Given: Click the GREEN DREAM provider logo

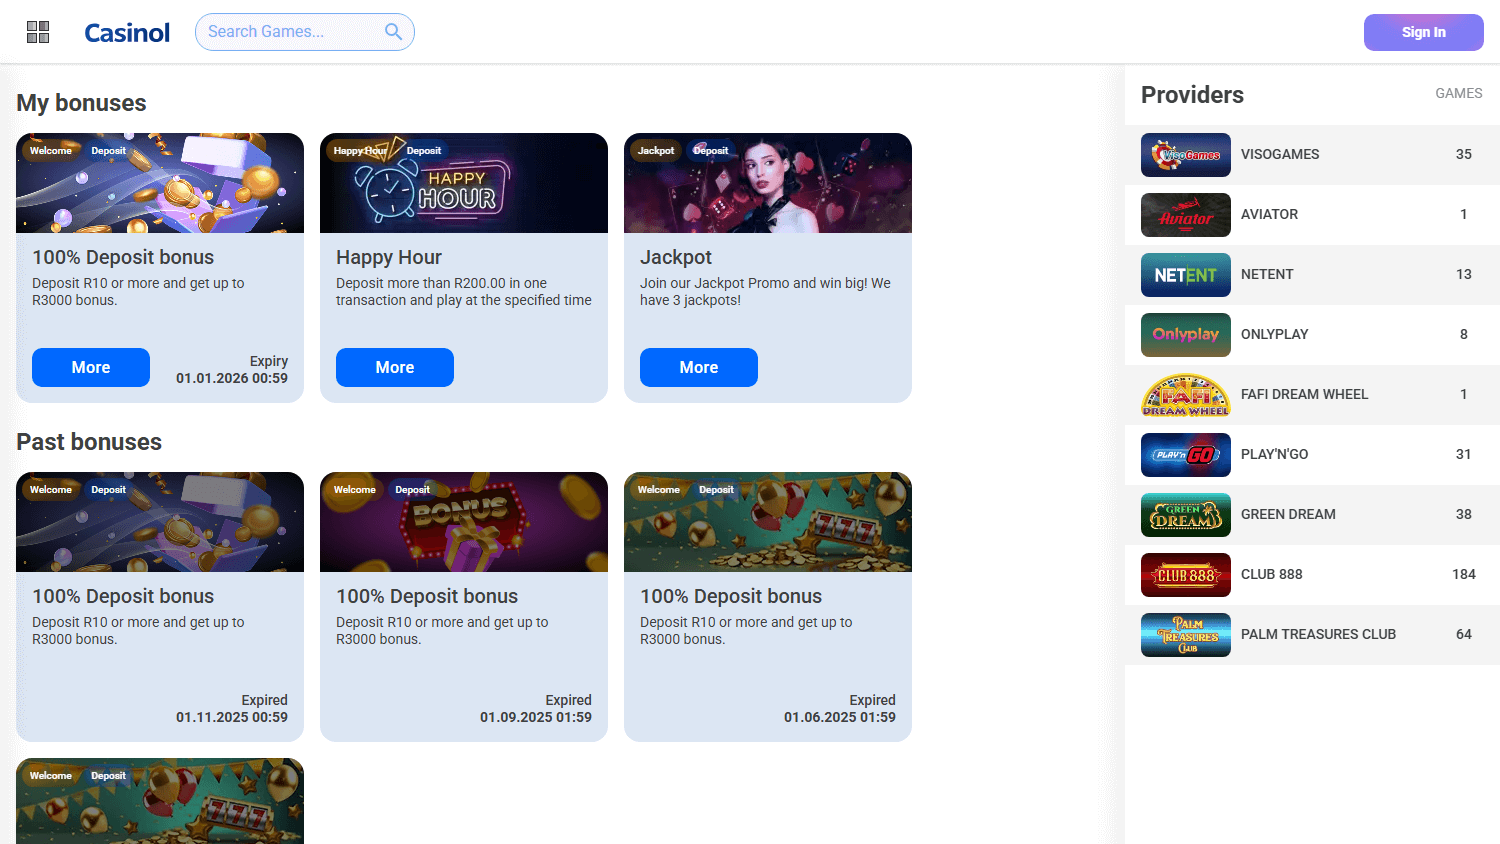Looking at the screenshot, I should click(1185, 514).
